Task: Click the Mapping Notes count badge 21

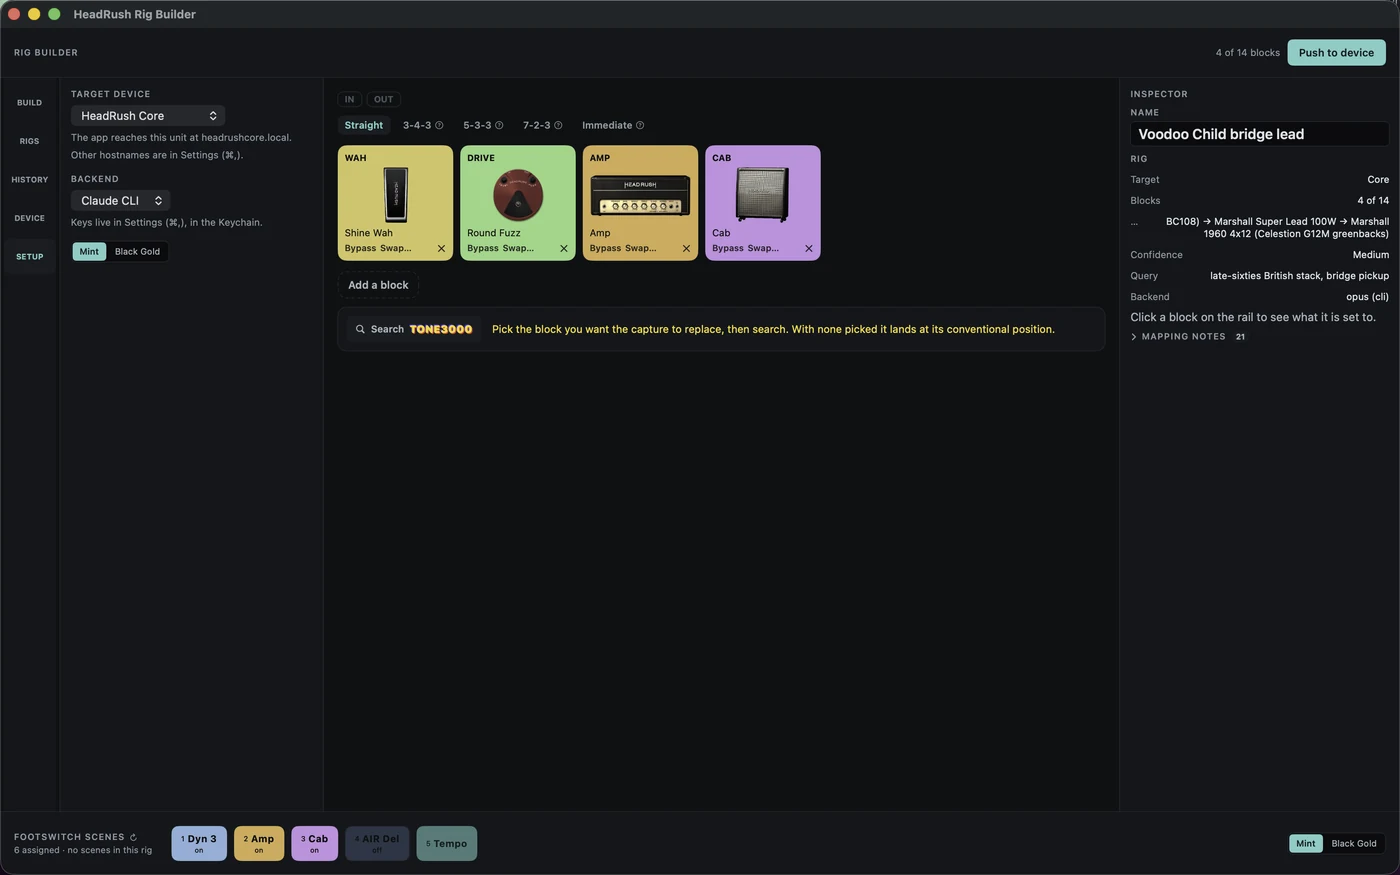Action: click(x=1240, y=337)
